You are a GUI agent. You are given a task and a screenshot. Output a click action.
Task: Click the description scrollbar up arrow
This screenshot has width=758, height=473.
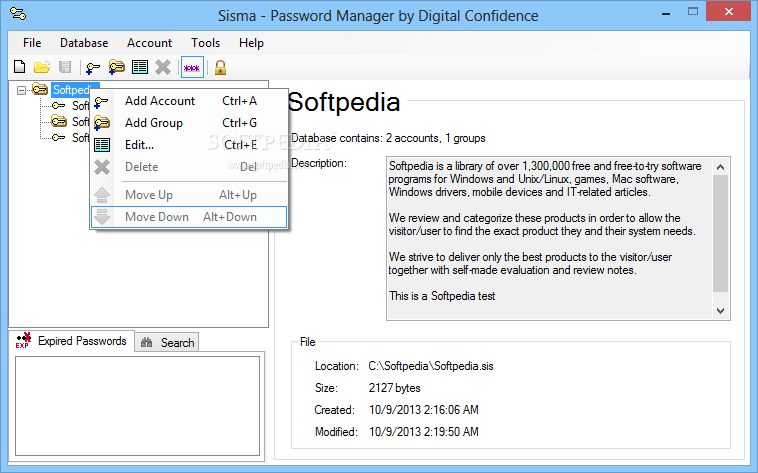[720, 167]
